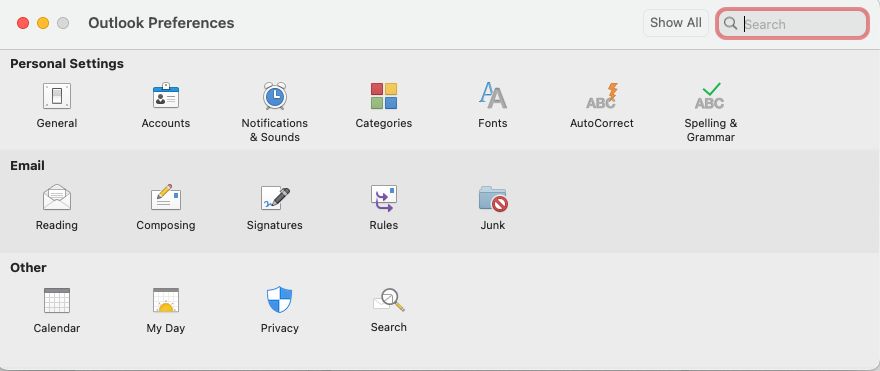Open Junk email settings

tap(493, 199)
